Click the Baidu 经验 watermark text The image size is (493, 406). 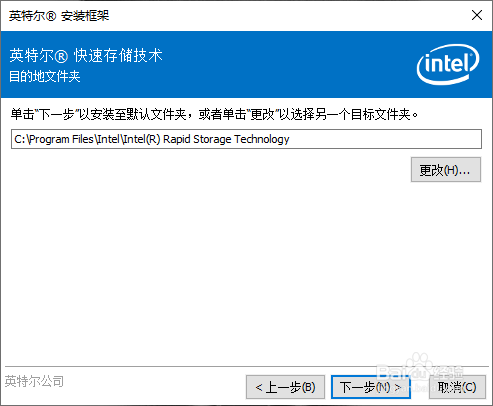(x=449, y=370)
